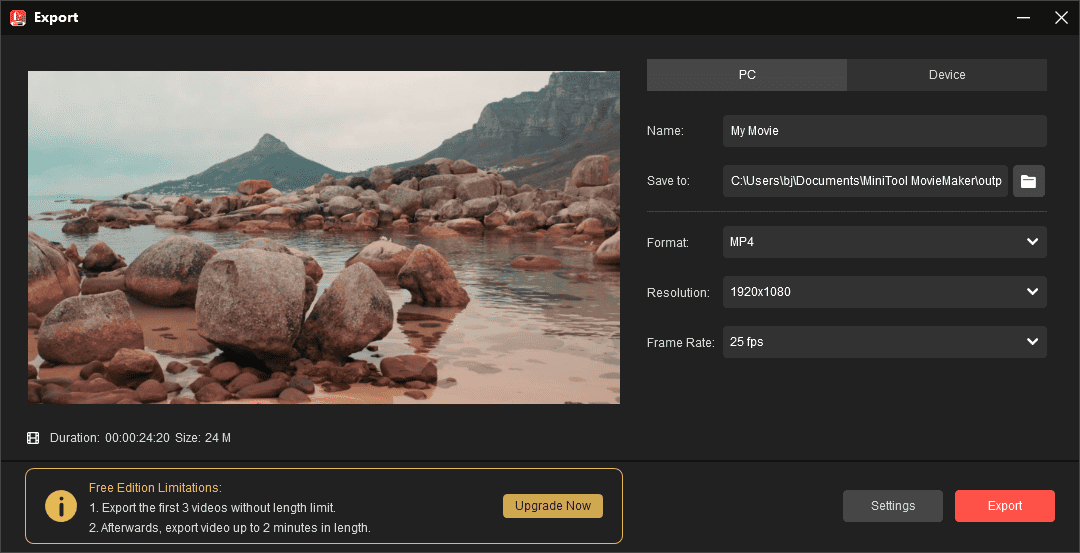Click the Frame Rate: label
This screenshot has height=553, width=1080.
click(x=681, y=342)
